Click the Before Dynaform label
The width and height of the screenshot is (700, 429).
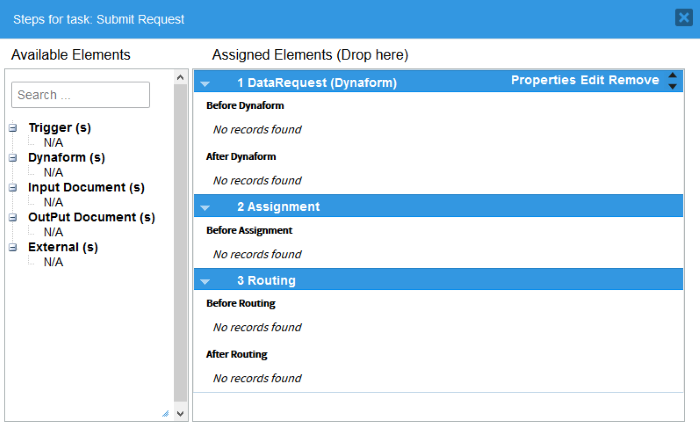tap(245, 106)
